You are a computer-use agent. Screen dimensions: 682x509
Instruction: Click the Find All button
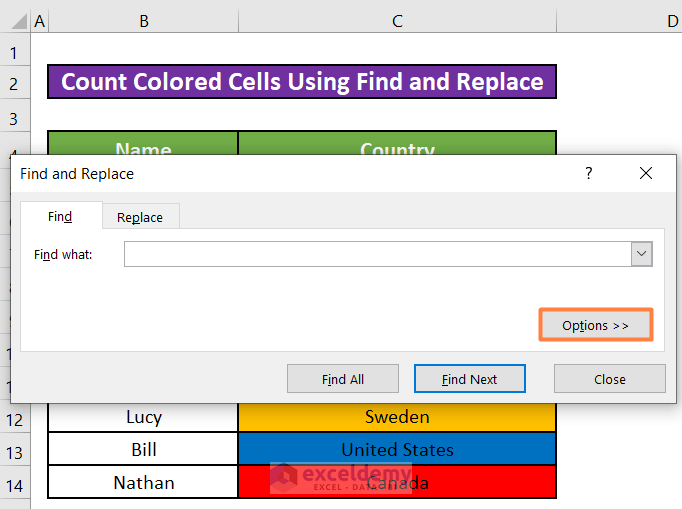342,379
